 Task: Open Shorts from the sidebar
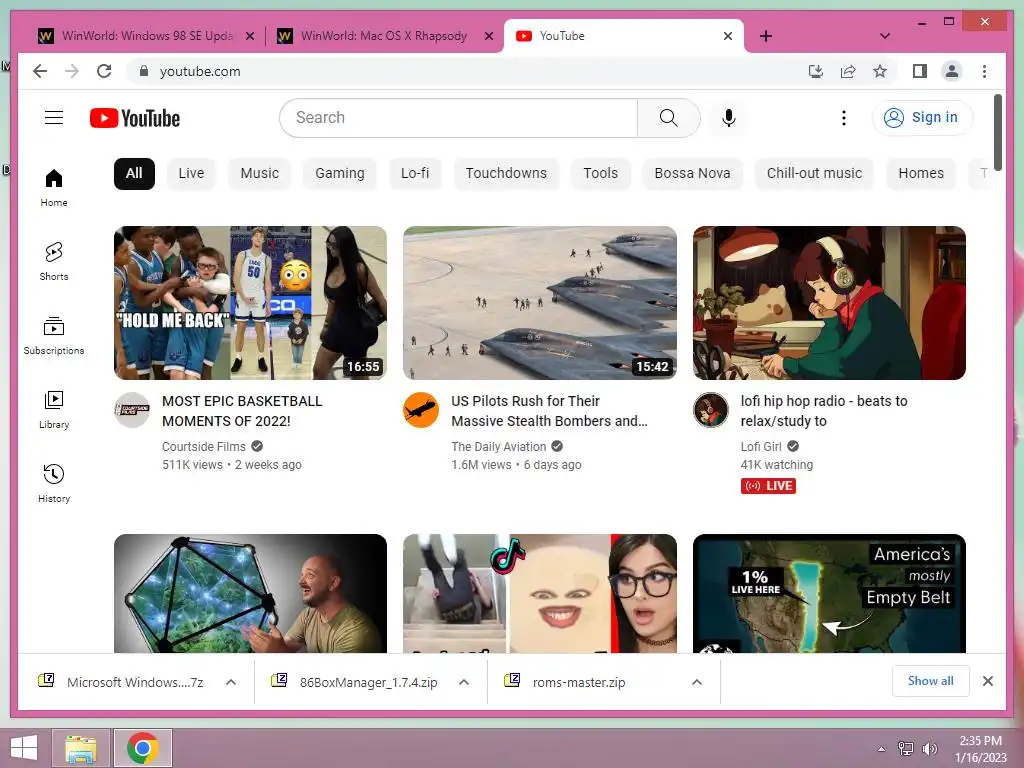[54, 261]
